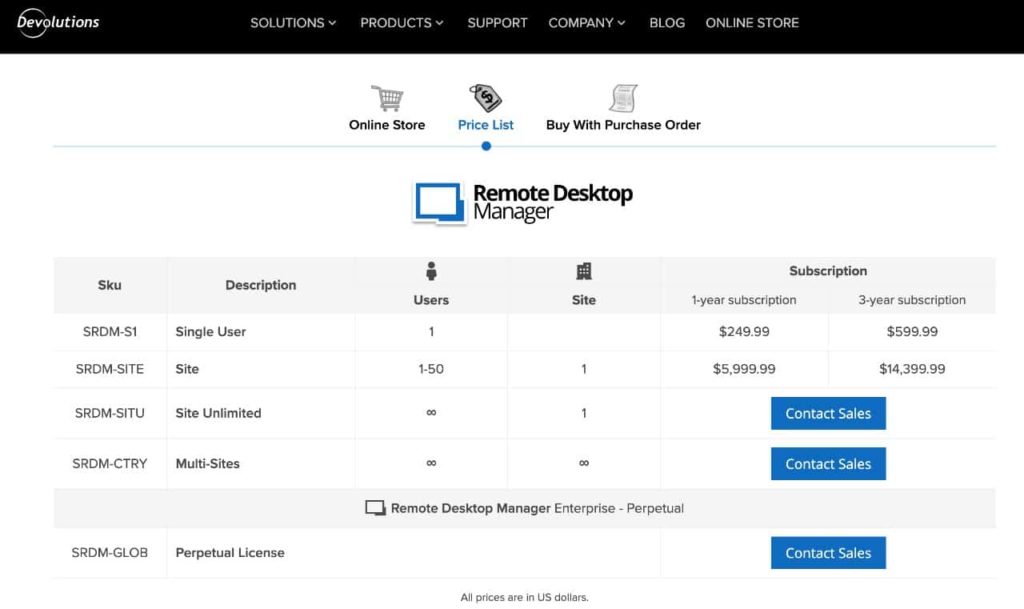Click Contact Sales for Multi-Sites
The width and height of the screenshot is (1024, 609).
[828, 463]
